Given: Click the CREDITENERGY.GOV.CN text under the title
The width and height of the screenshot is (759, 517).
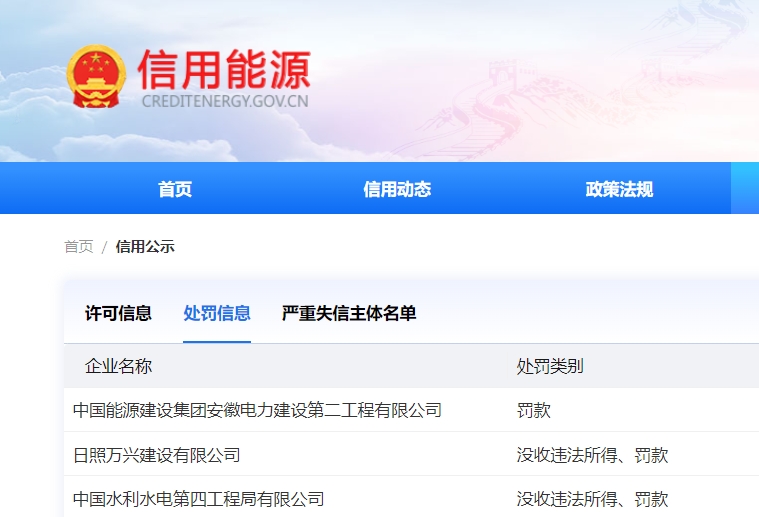Looking at the screenshot, I should 224,101.
